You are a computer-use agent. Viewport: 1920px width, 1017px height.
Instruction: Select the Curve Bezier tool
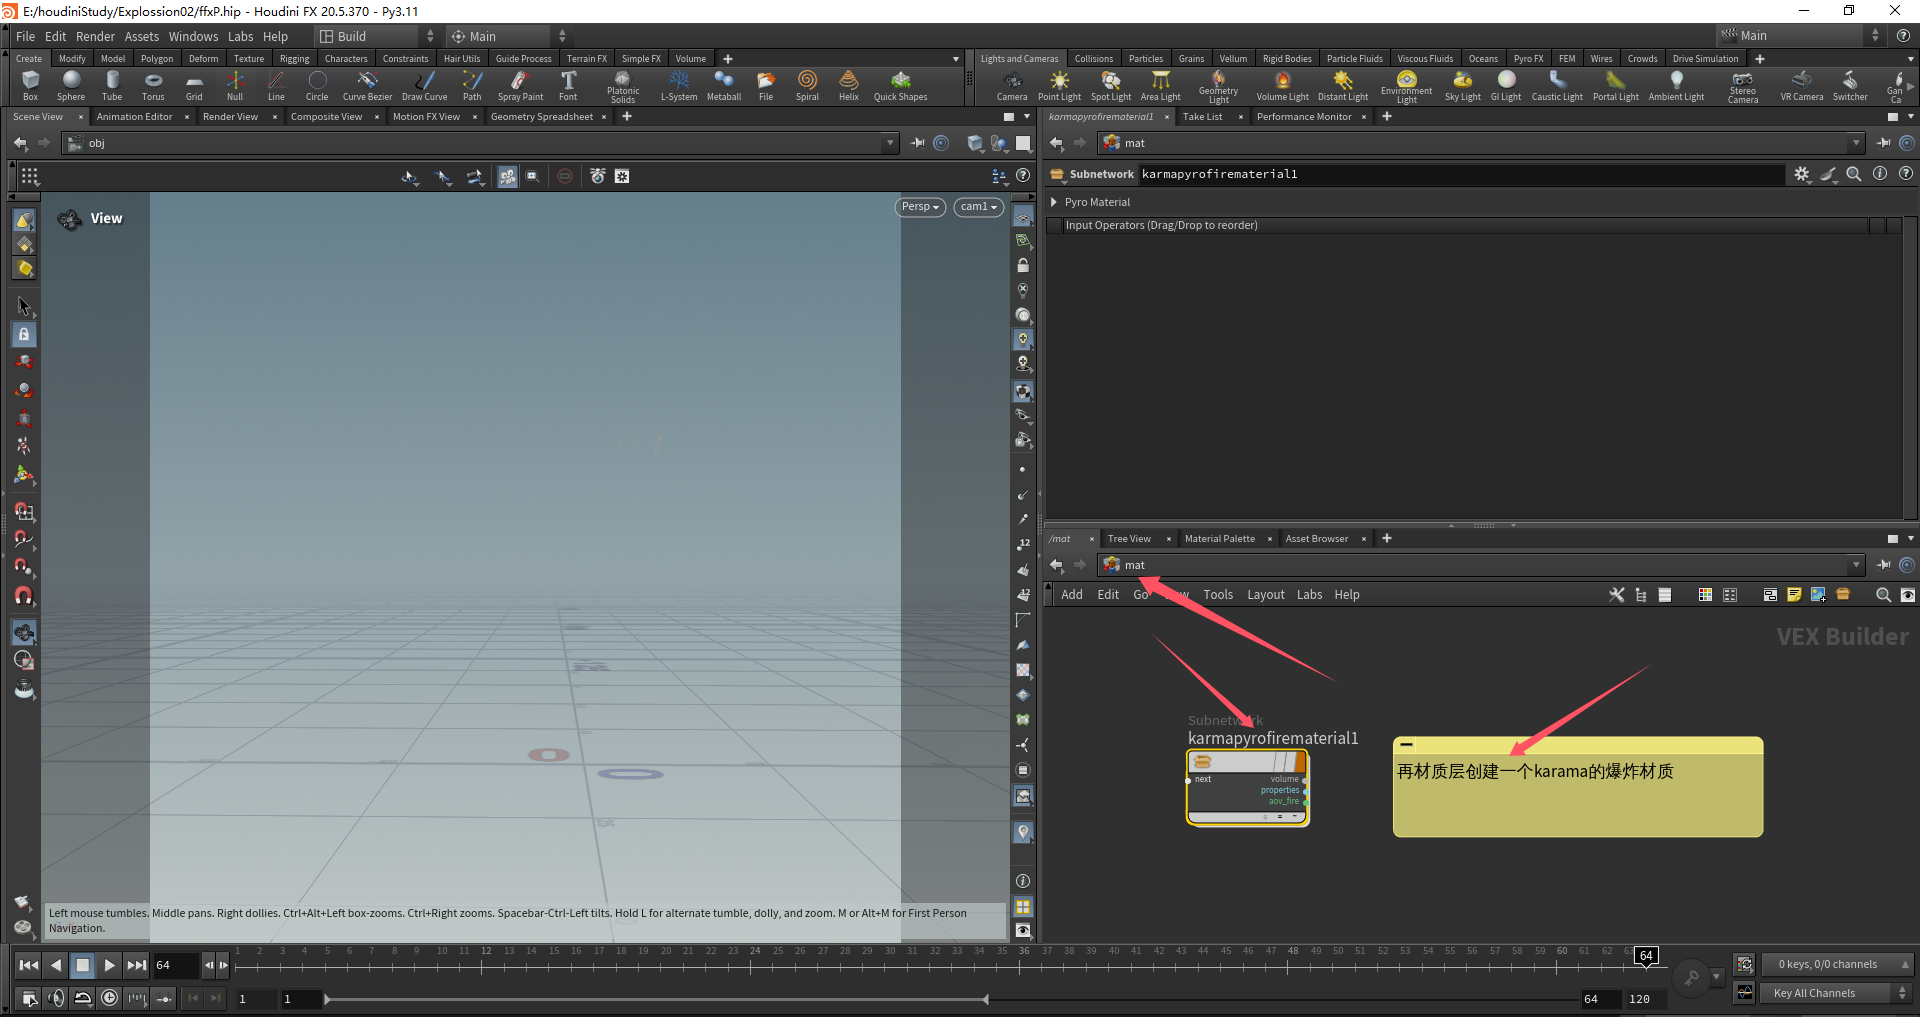click(367, 86)
